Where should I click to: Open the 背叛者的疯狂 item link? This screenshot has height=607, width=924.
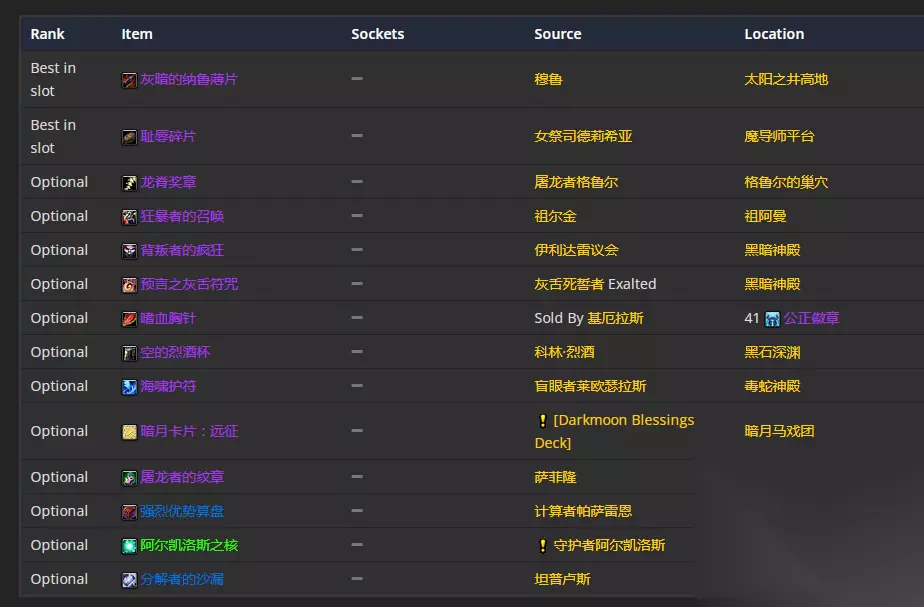pos(181,250)
